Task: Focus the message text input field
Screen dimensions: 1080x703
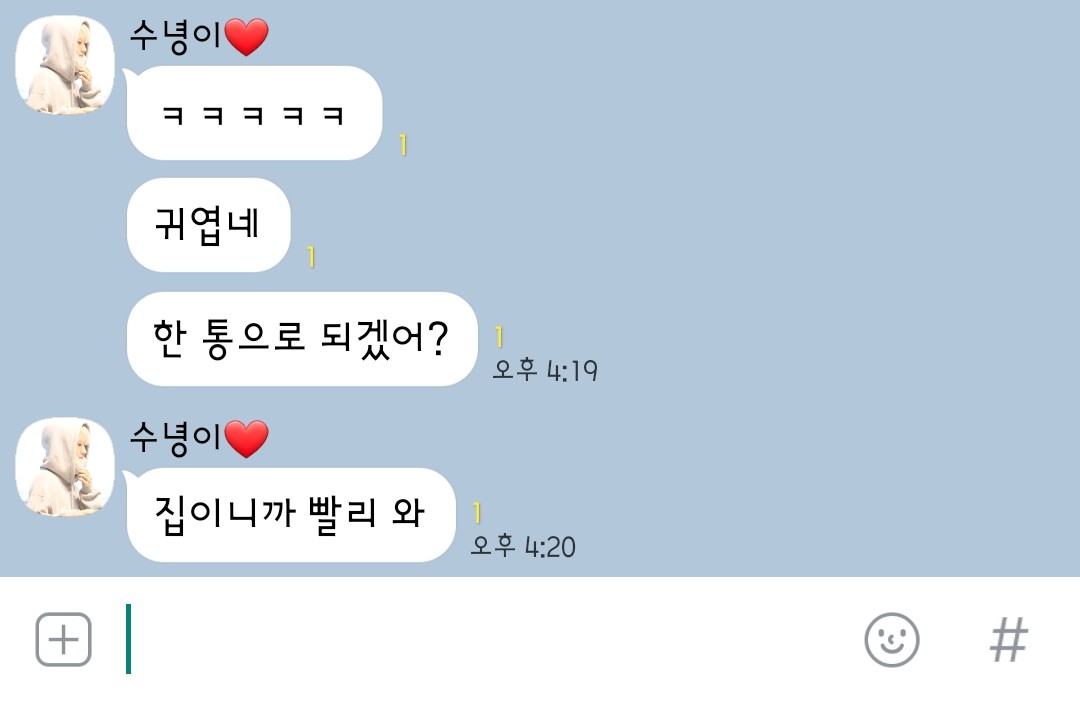Action: [482, 640]
